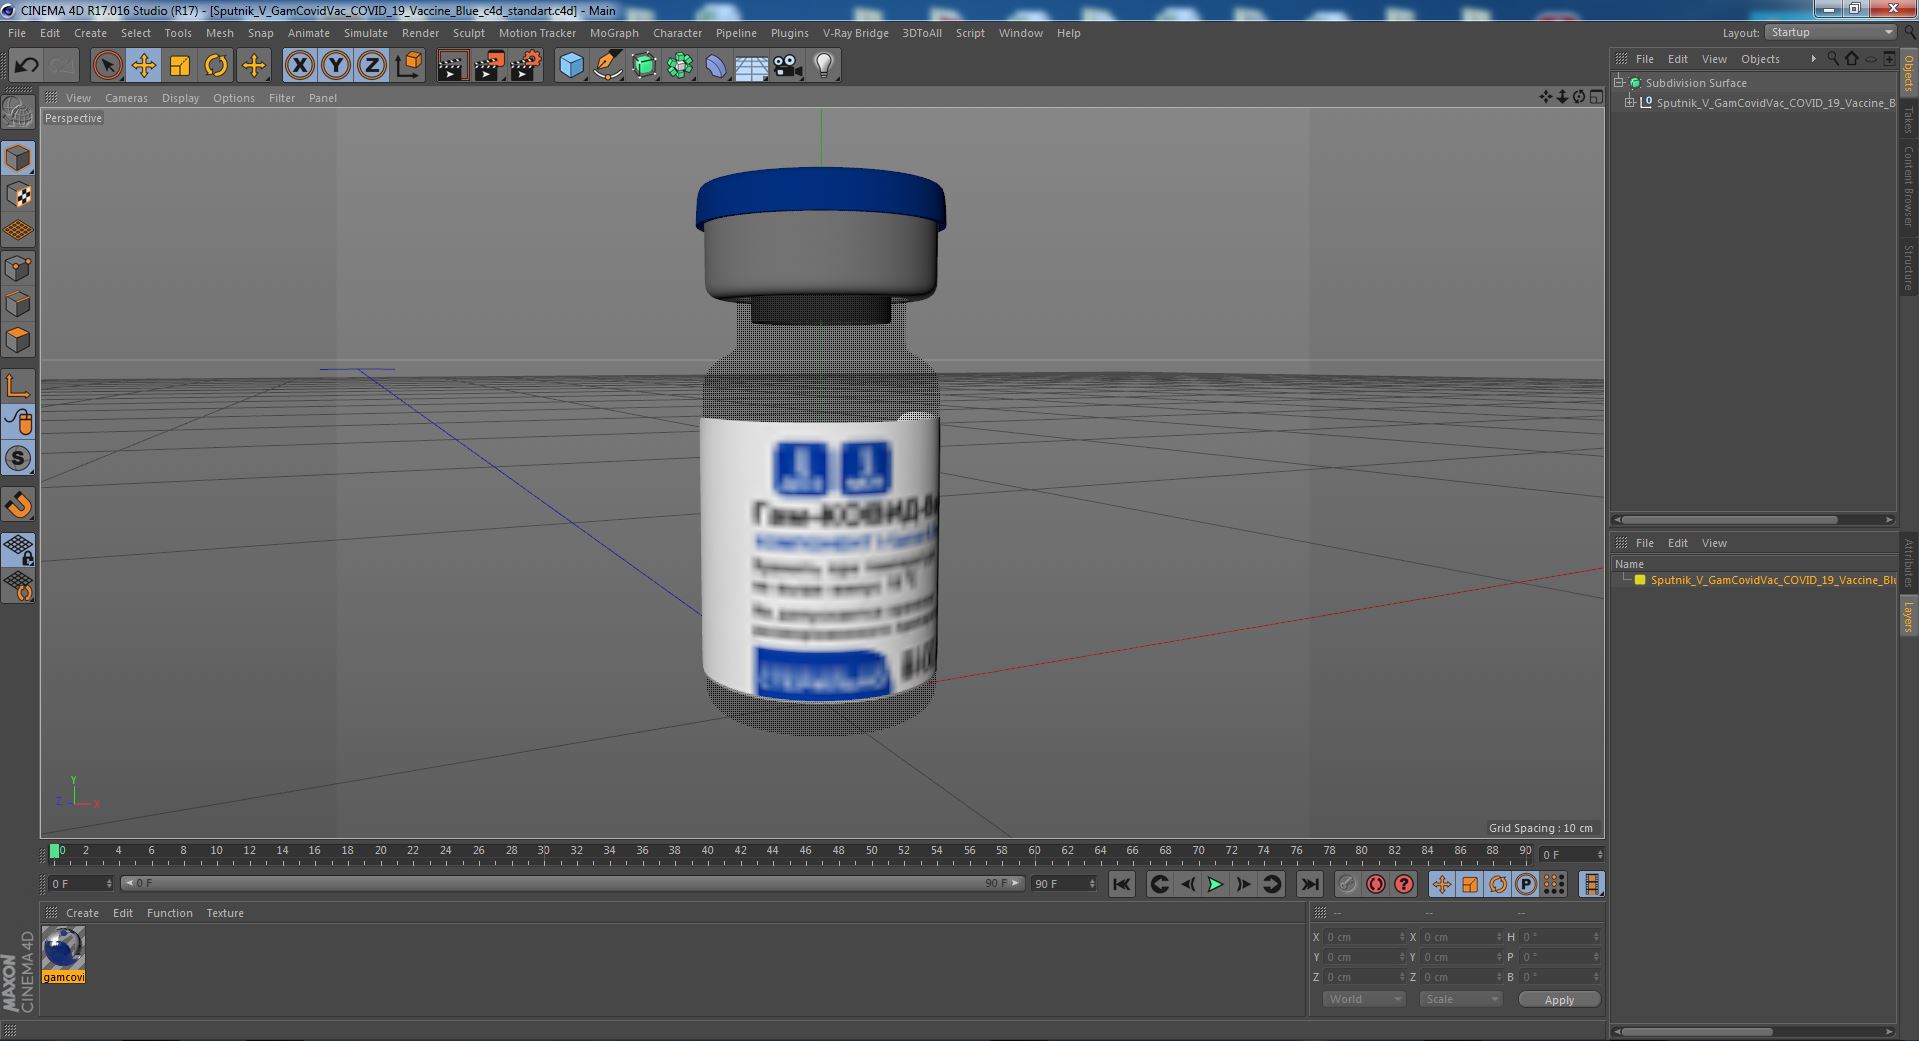The height and width of the screenshot is (1041, 1919).
Task: Render the current view with clapperboard icon
Action: 452,66
